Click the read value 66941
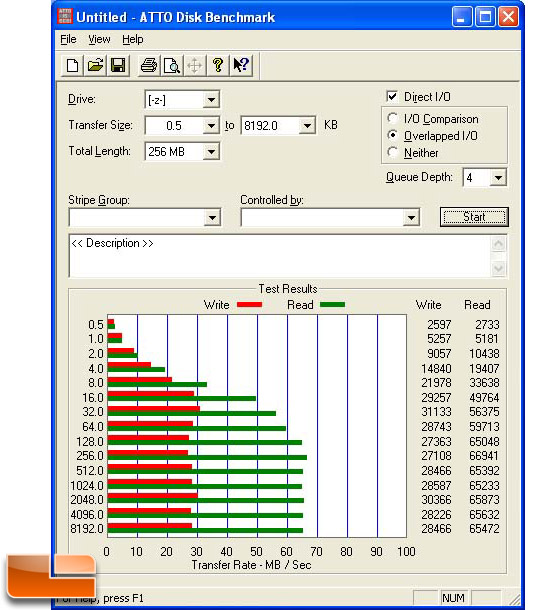 pos(484,456)
